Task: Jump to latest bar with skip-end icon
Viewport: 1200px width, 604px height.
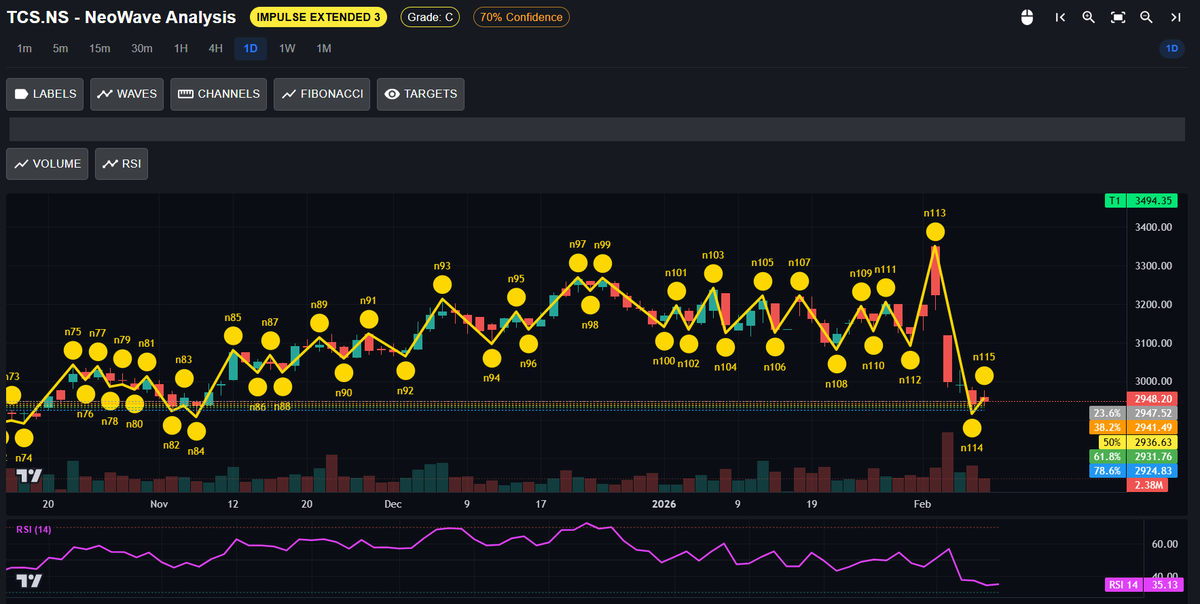Action: (x=1175, y=17)
